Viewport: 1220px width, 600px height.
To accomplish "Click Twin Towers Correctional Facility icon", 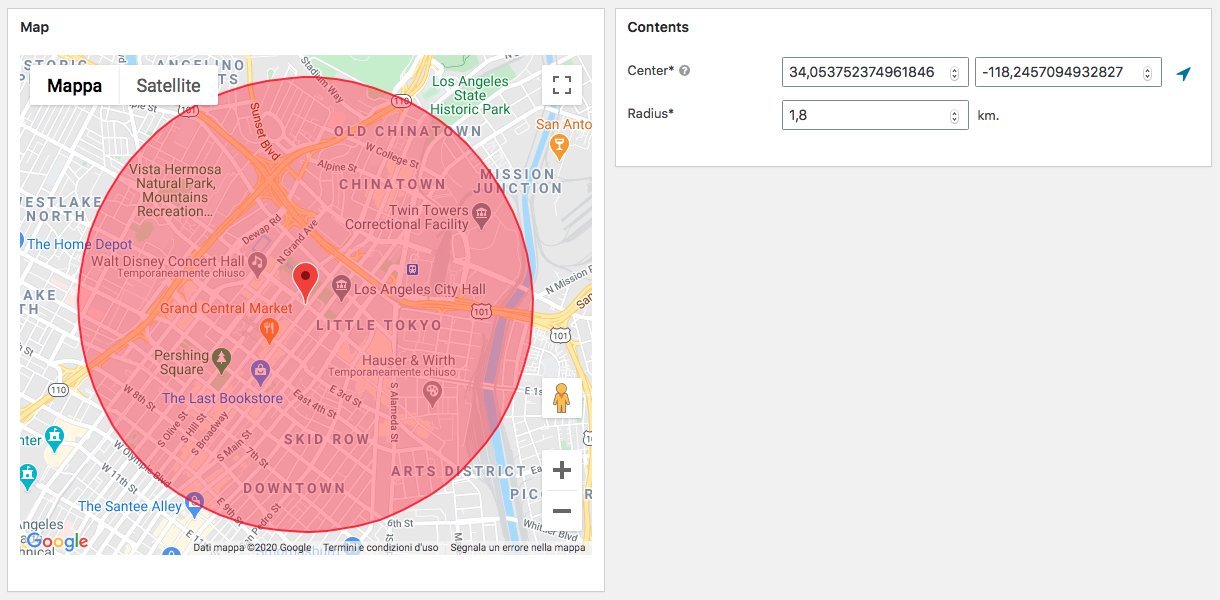I will pos(481,213).
